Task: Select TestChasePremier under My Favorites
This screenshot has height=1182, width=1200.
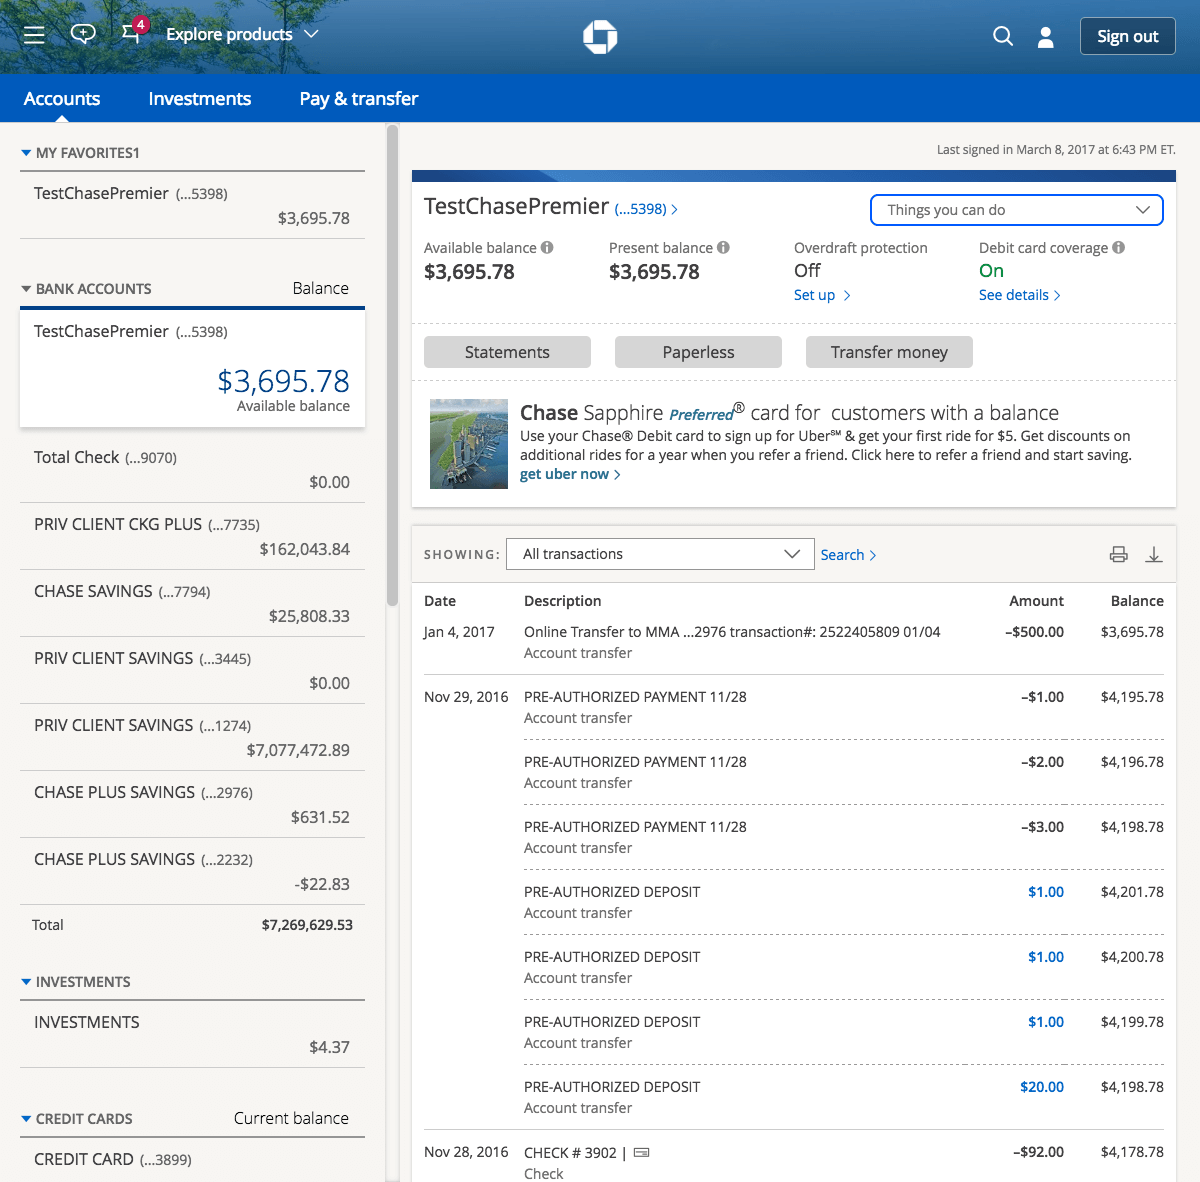Action: (192, 205)
